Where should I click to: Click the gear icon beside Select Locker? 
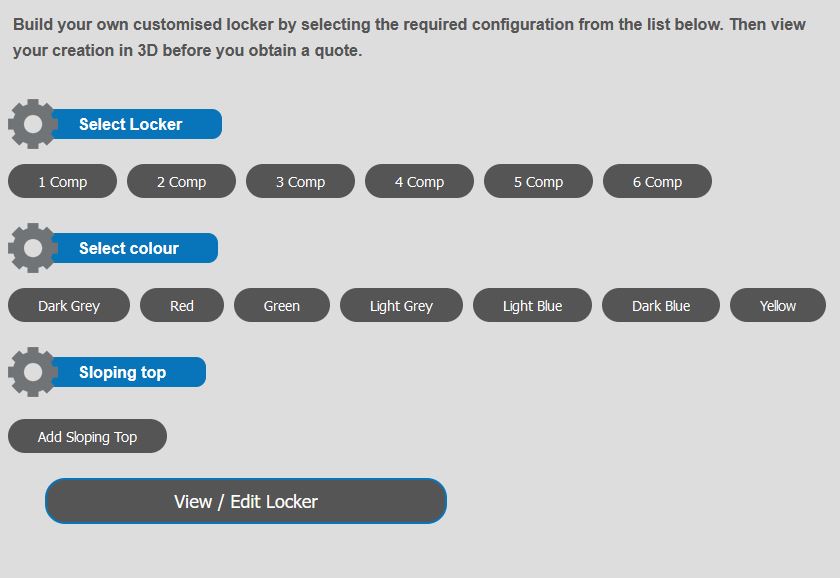[x=33, y=124]
